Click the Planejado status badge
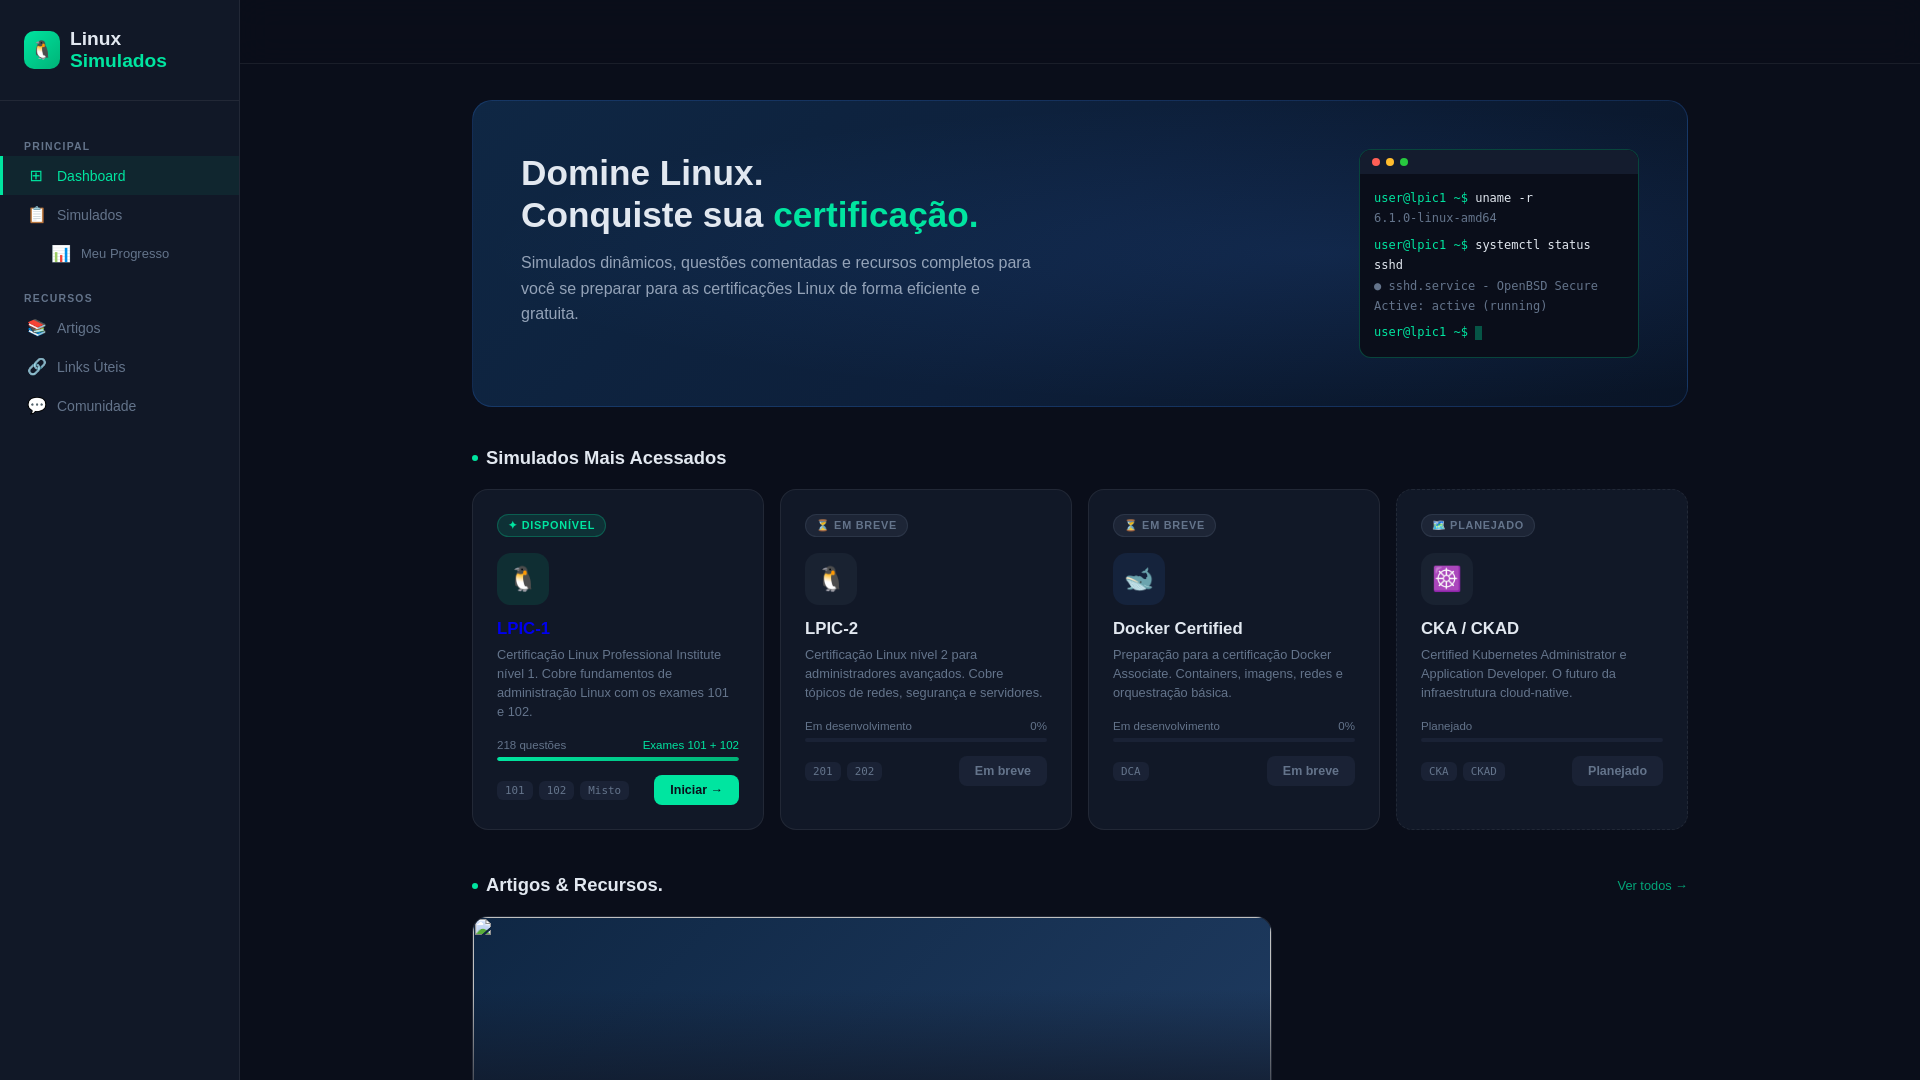1920x1080 pixels. [1478, 526]
